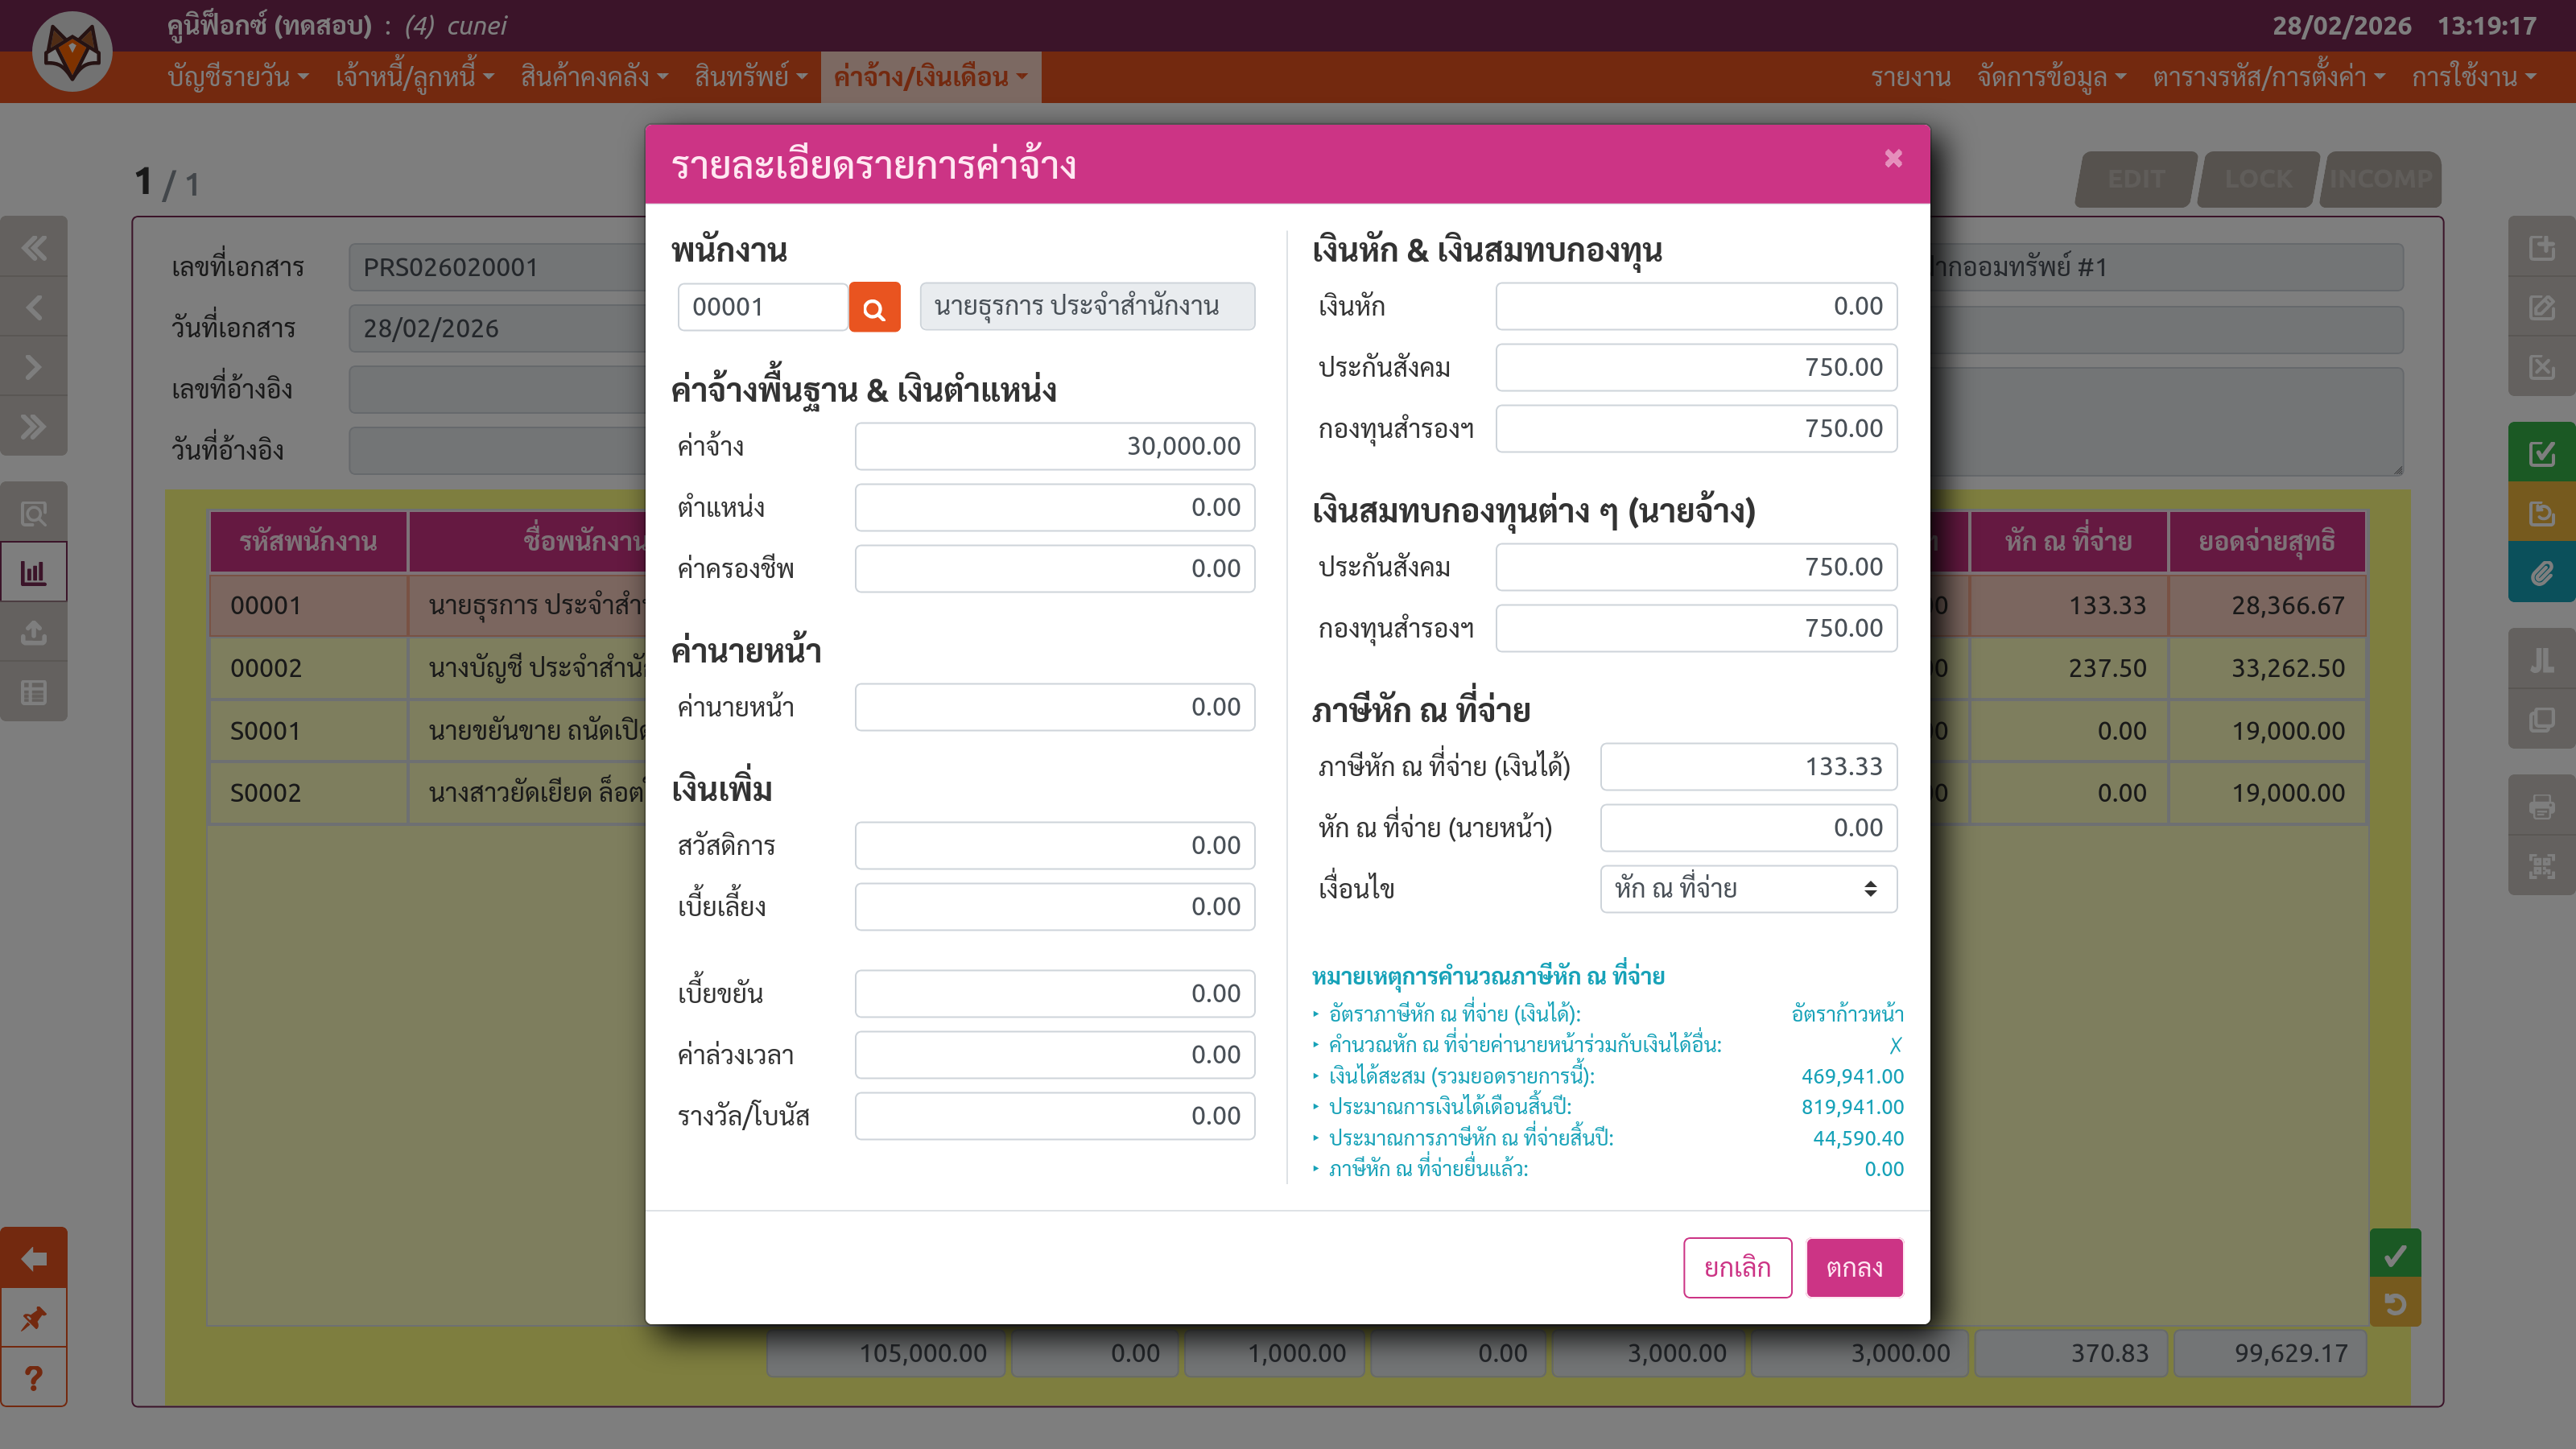Click the pin icon at bottom left
This screenshot has height=1449, width=2576.
(34, 1318)
